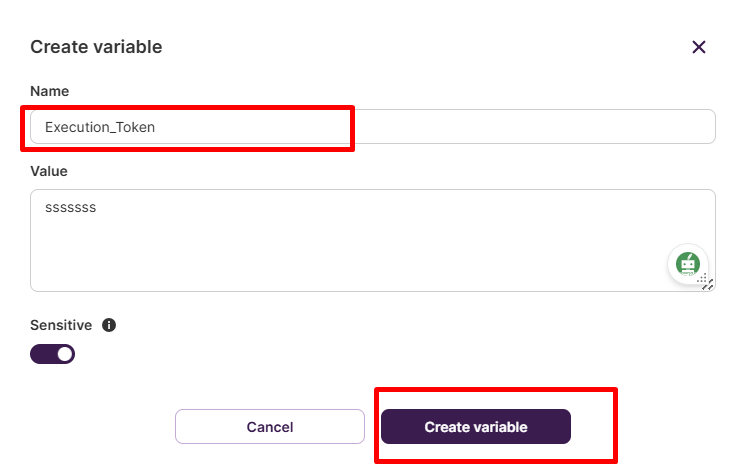
Task: Click the Create variable dialog heading
Action: click(96, 47)
